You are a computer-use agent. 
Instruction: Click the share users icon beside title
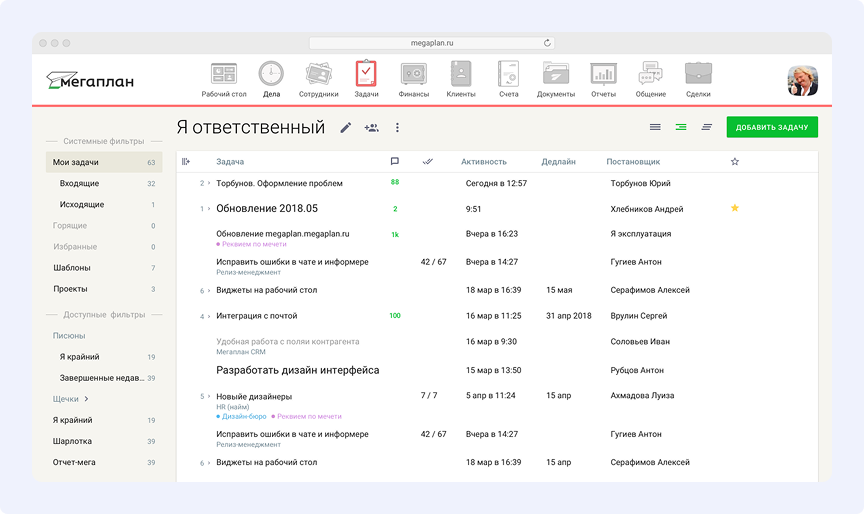tap(371, 128)
